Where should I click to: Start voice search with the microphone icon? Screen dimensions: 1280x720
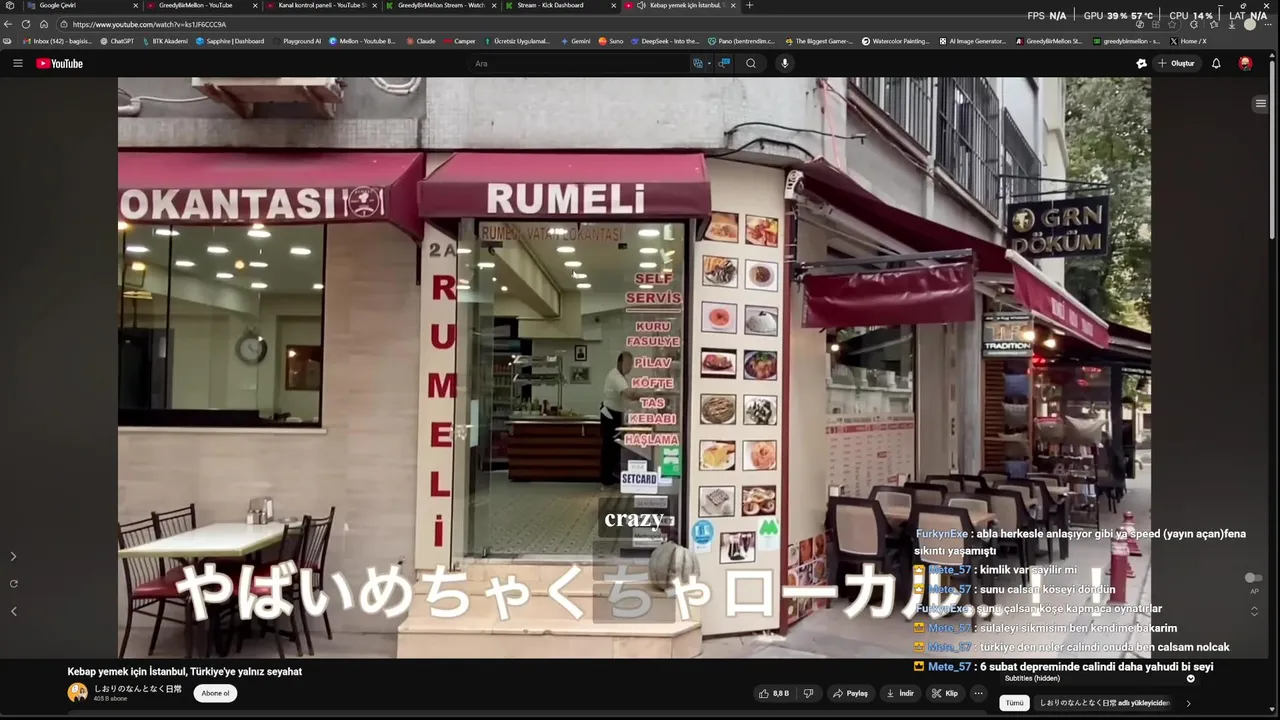pos(784,63)
